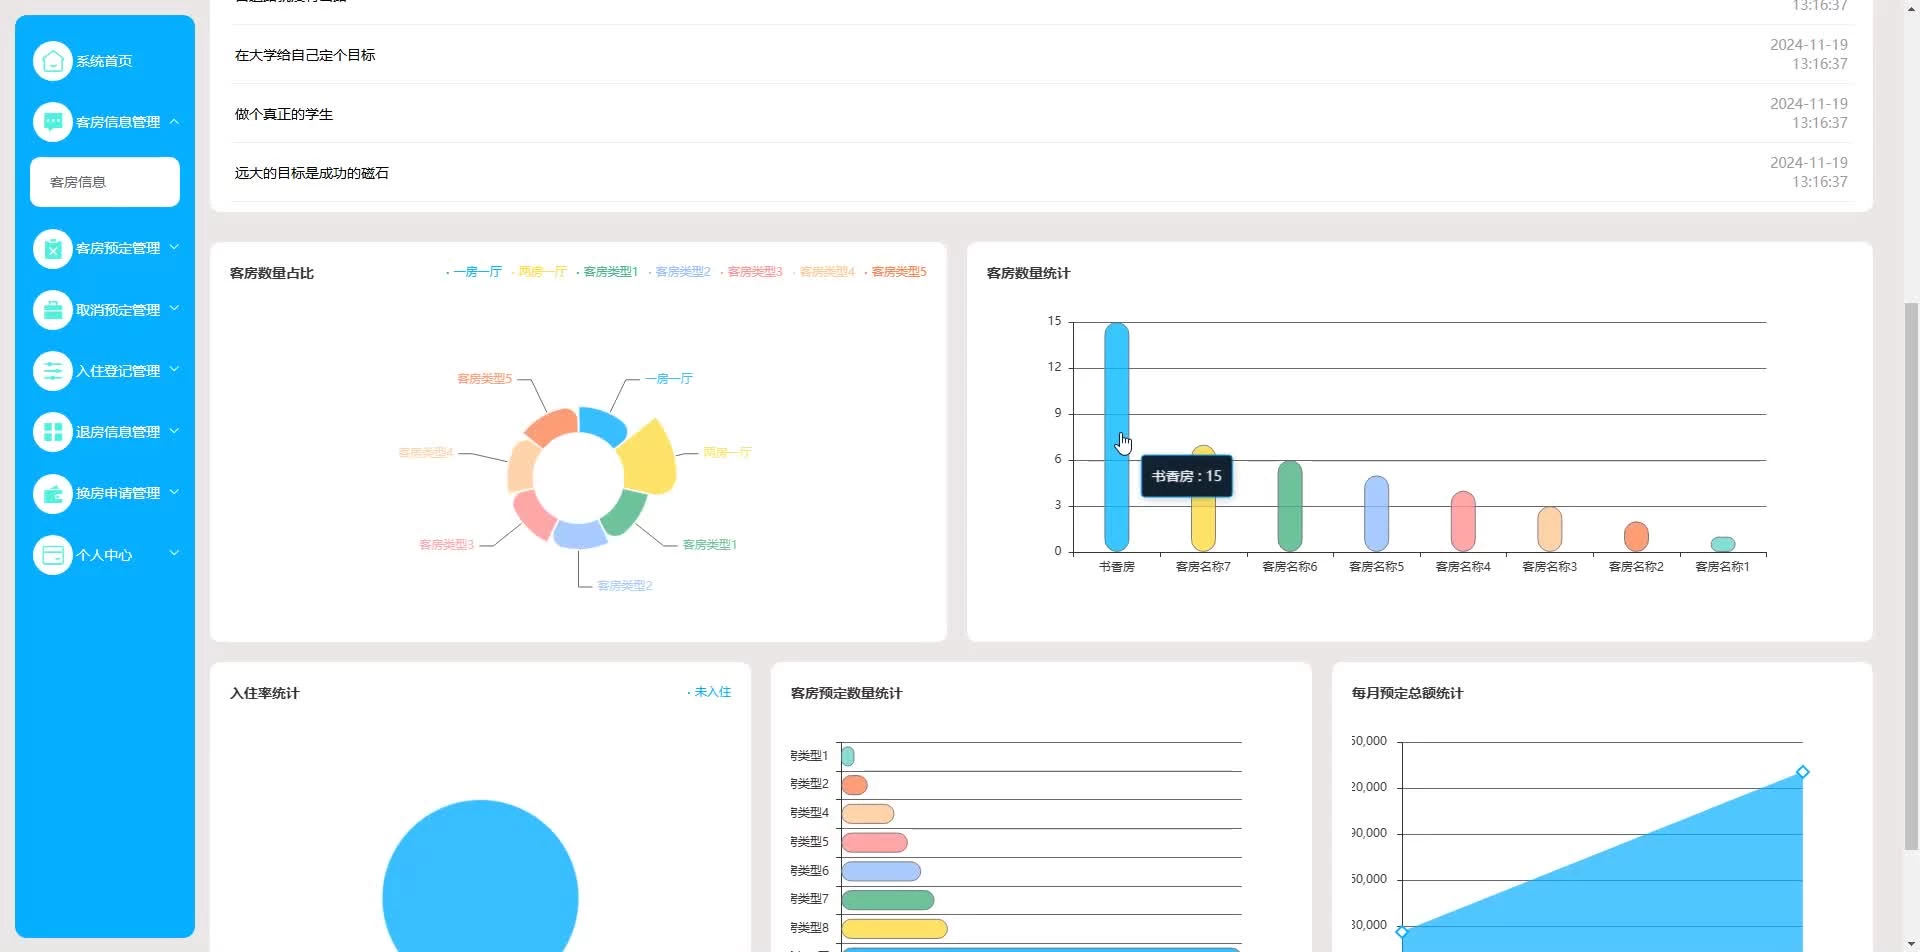Image resolution: width=1920 pixels, height=952 pixels.
Task: Click the 客房数量占比 chart title
Action: (272, 273)
